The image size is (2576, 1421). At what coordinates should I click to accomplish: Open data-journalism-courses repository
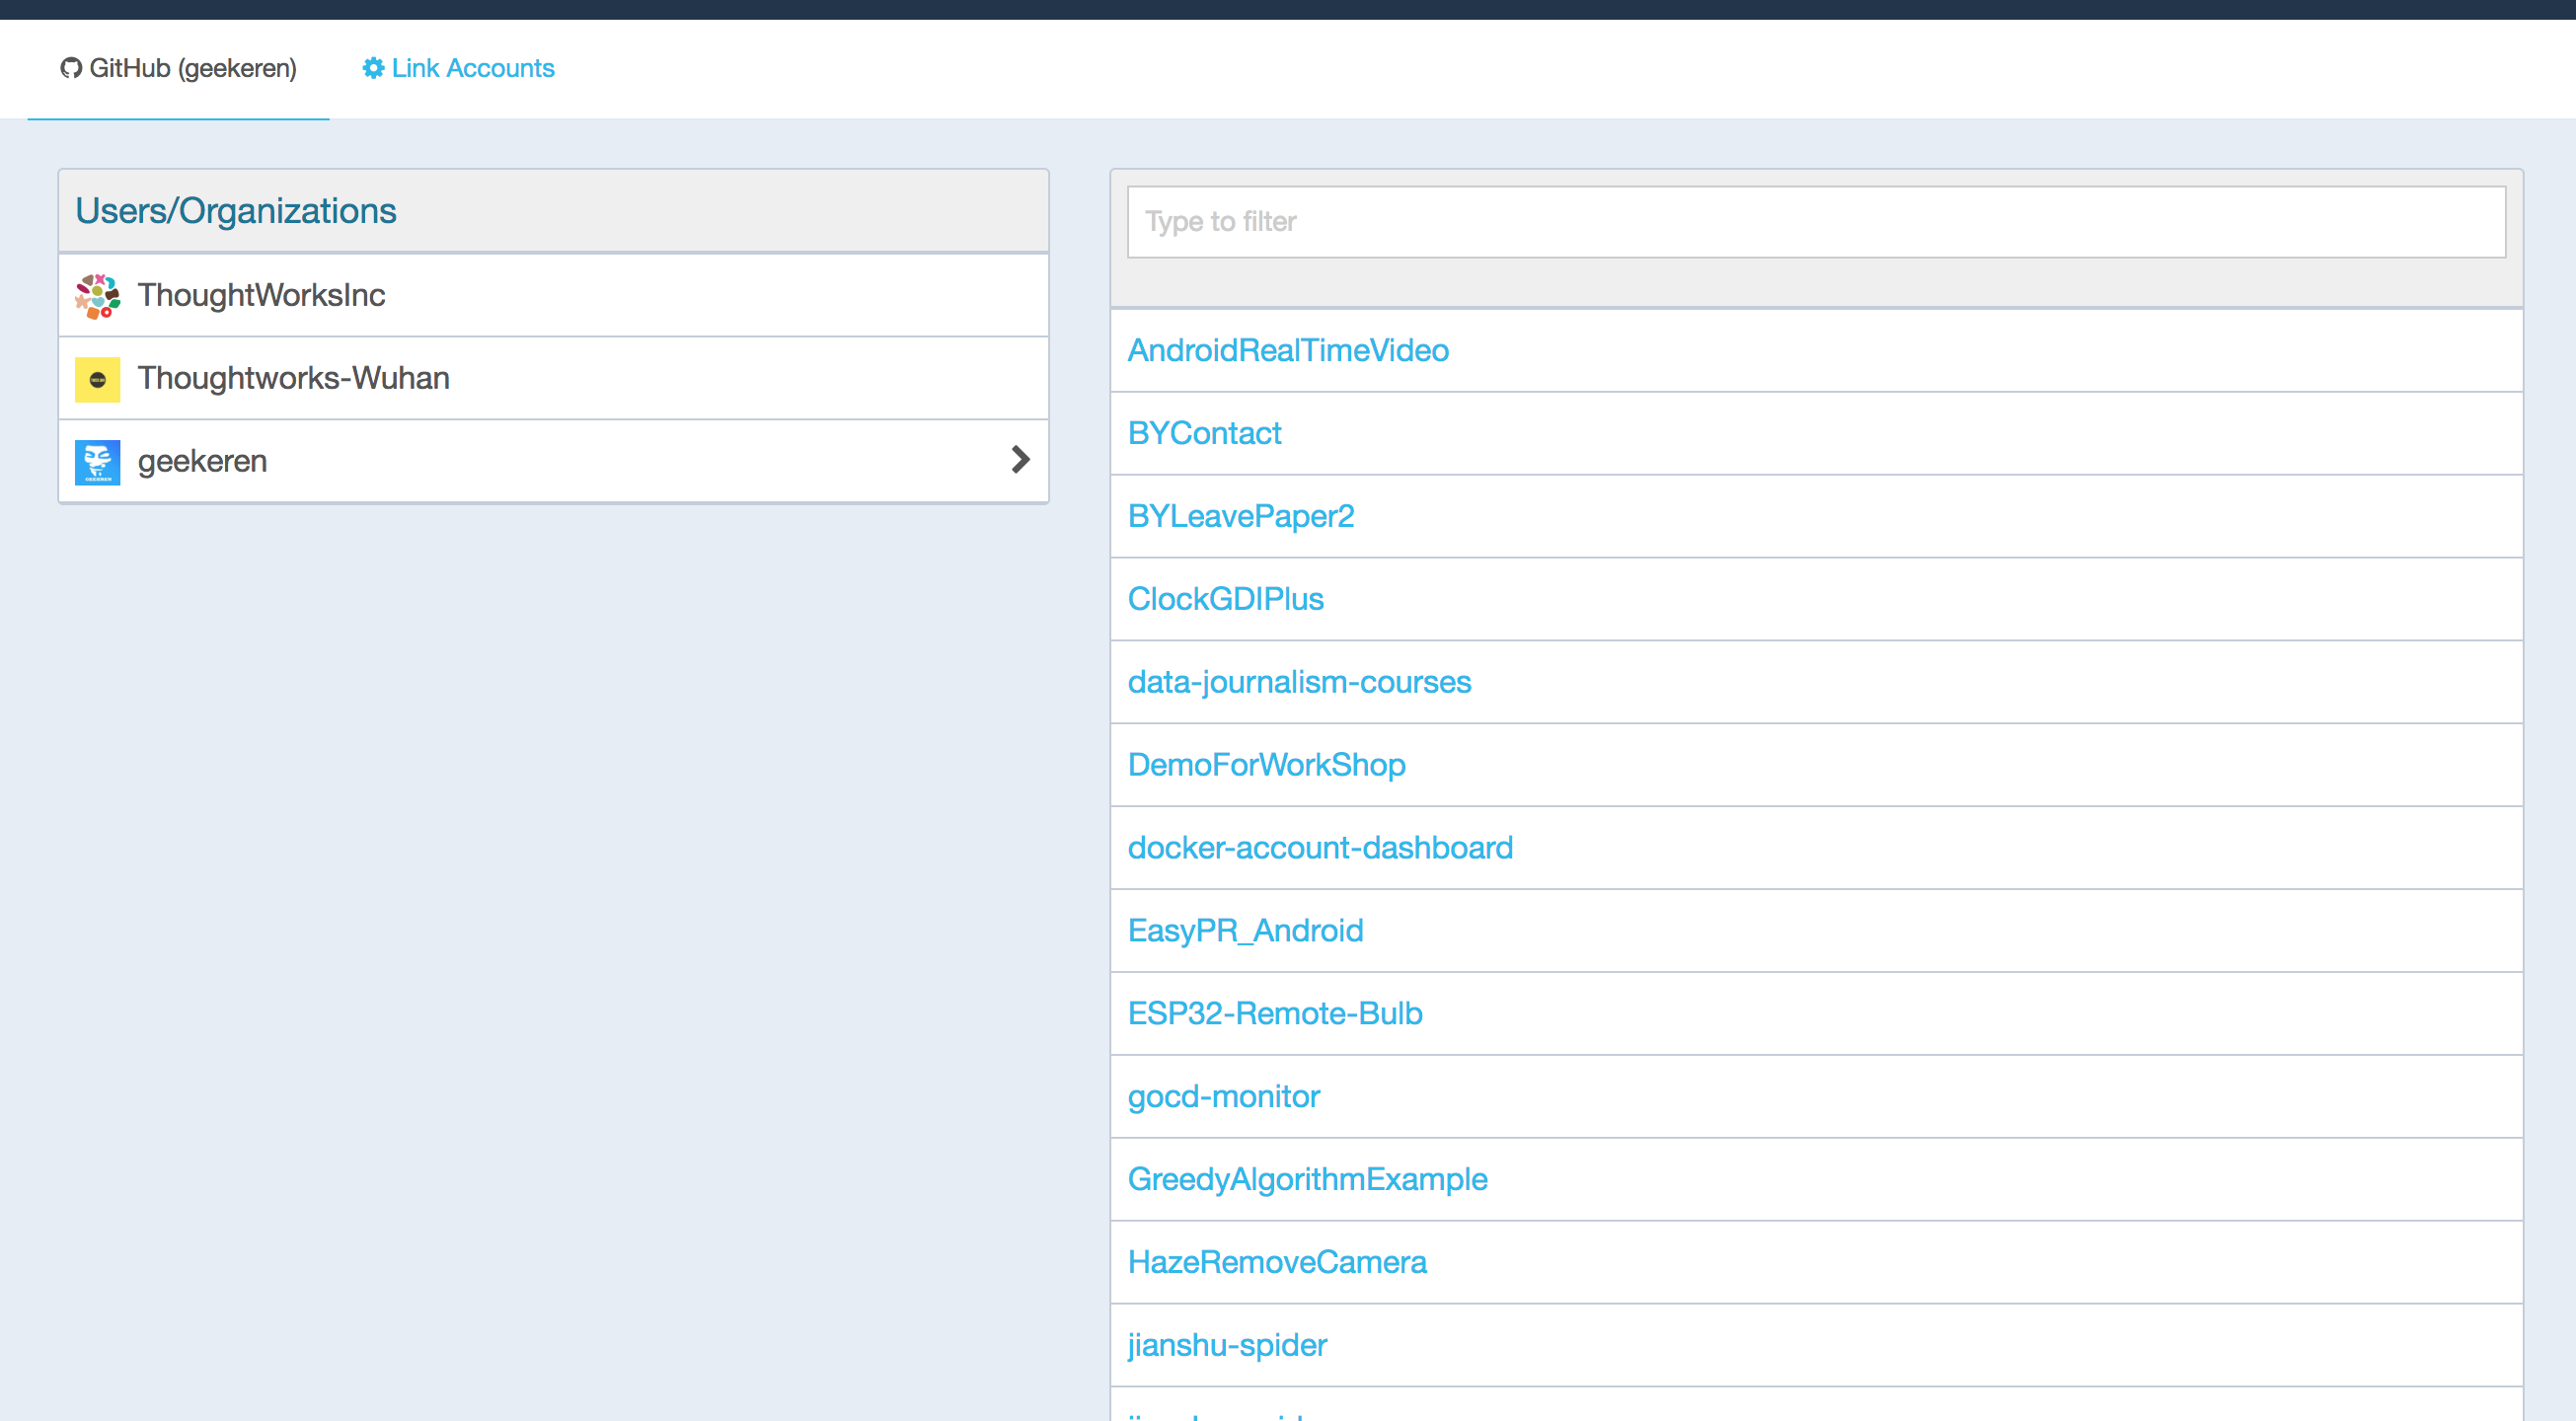tap(1299, 682)
